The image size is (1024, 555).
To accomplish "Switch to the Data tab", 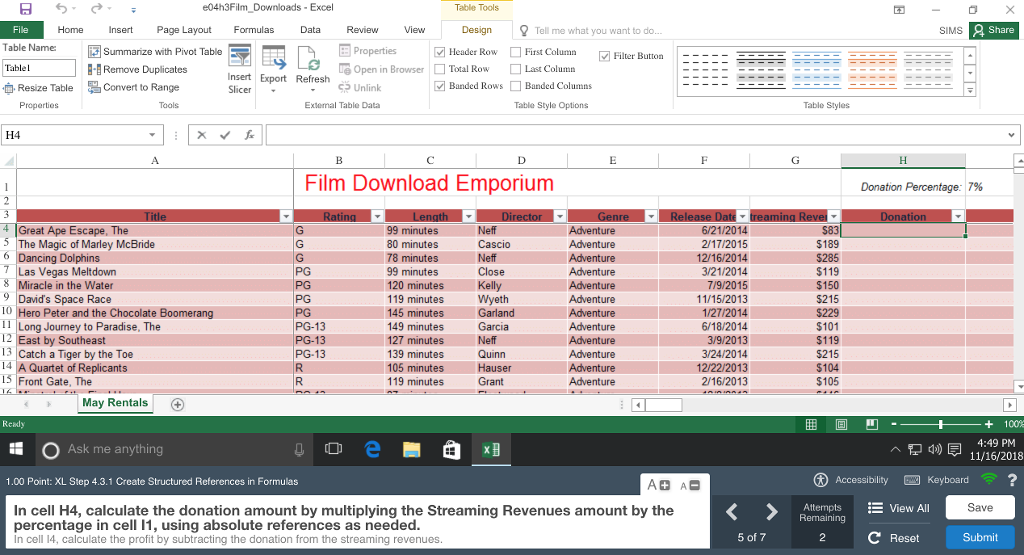I will coord(310,30).
